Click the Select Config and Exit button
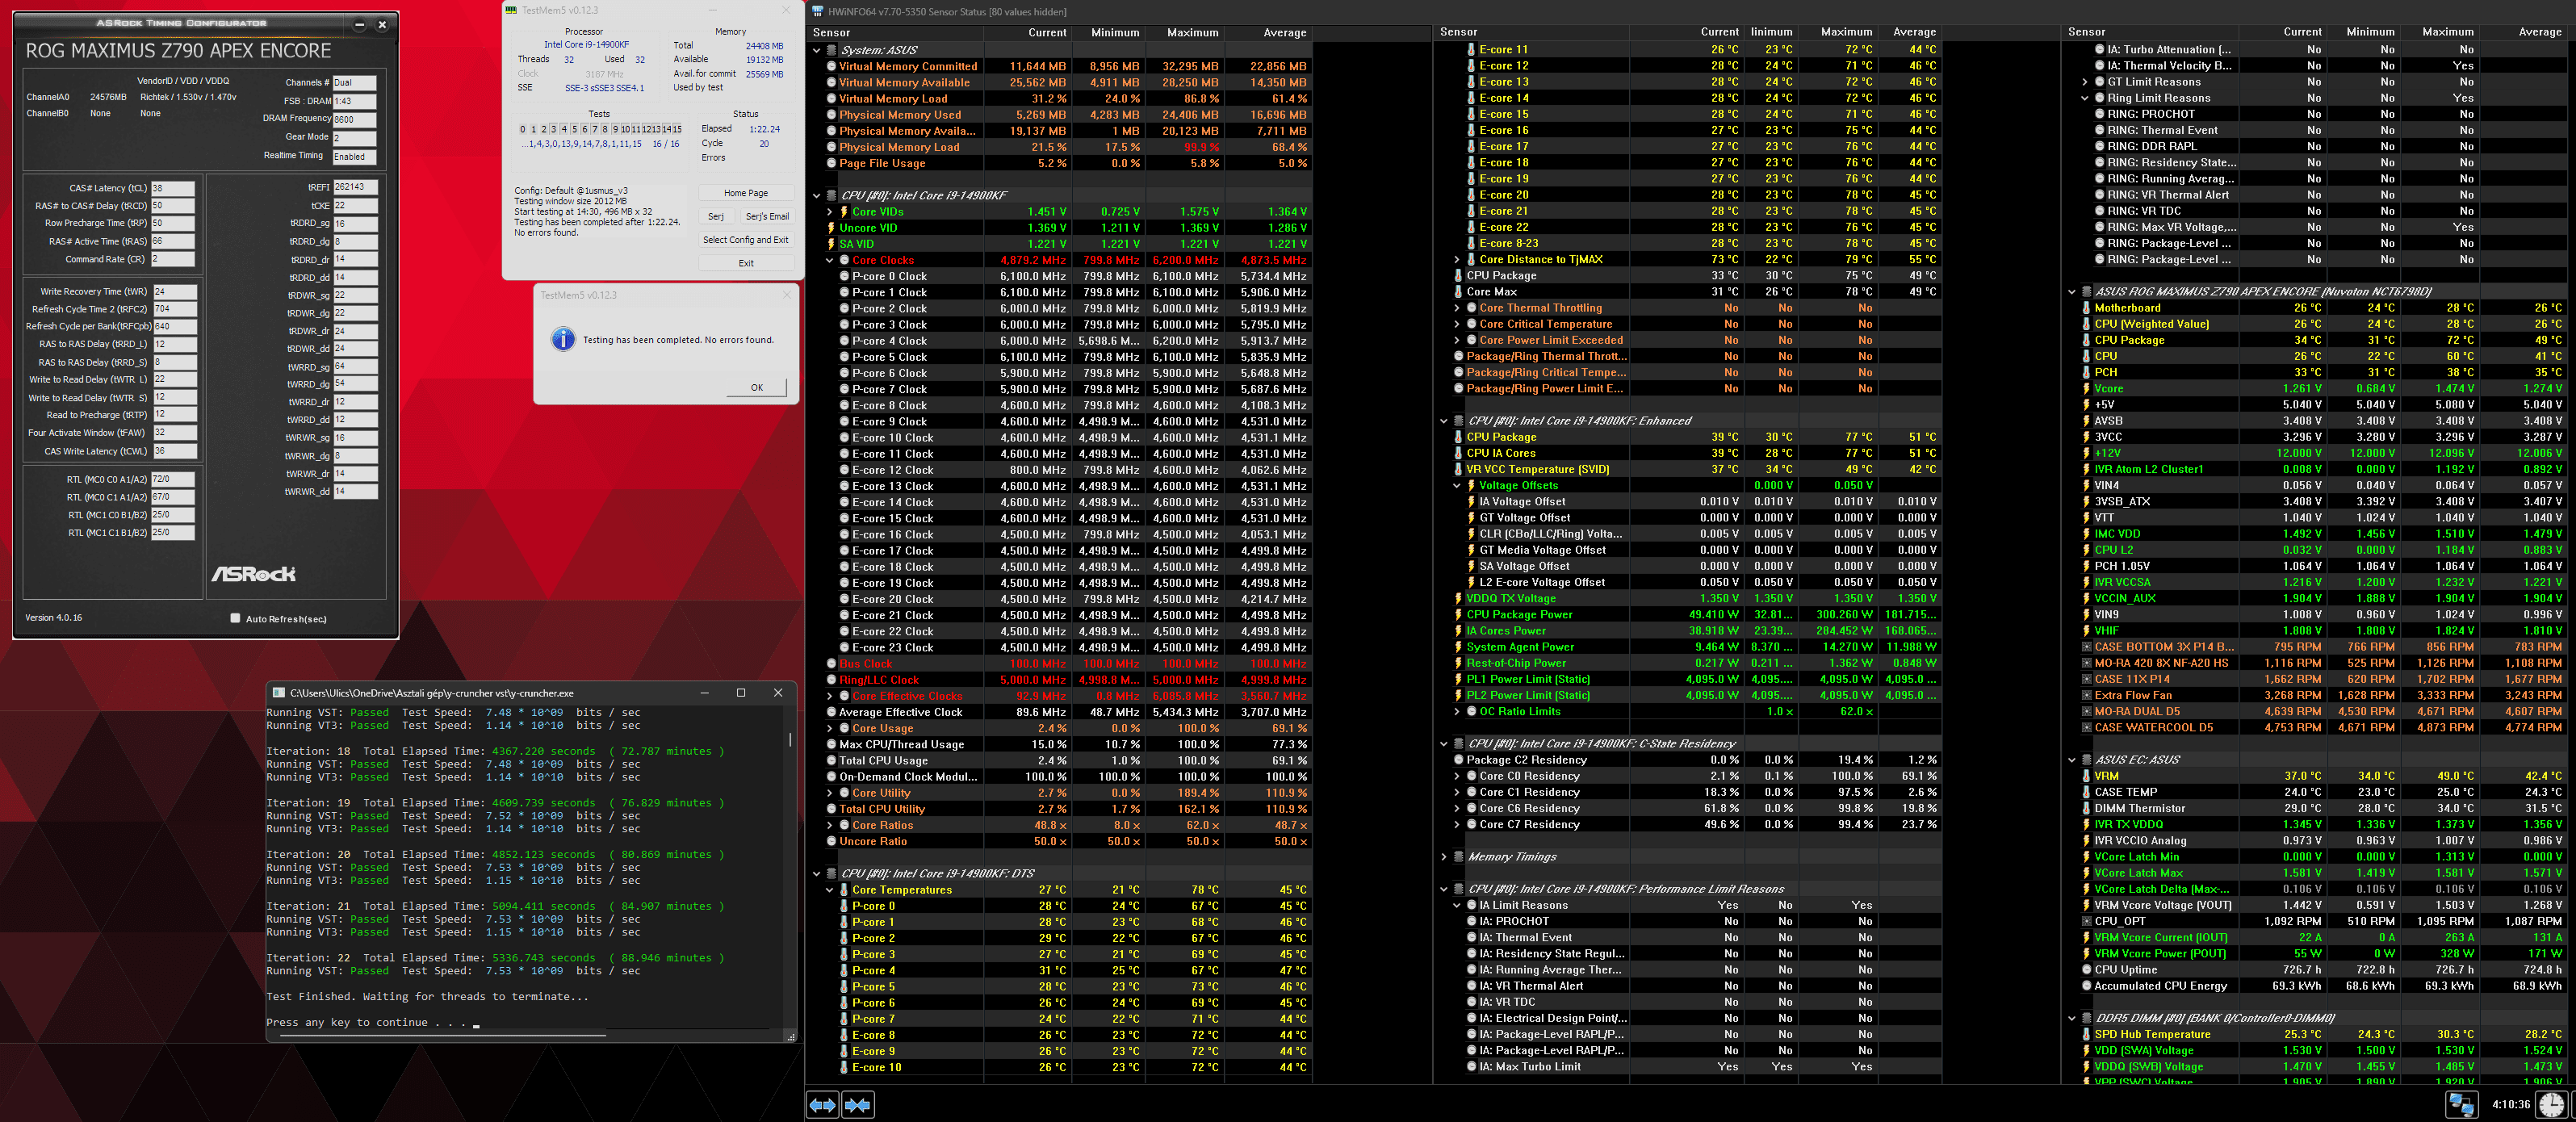 pyautogui.click(x=745, y=240)
